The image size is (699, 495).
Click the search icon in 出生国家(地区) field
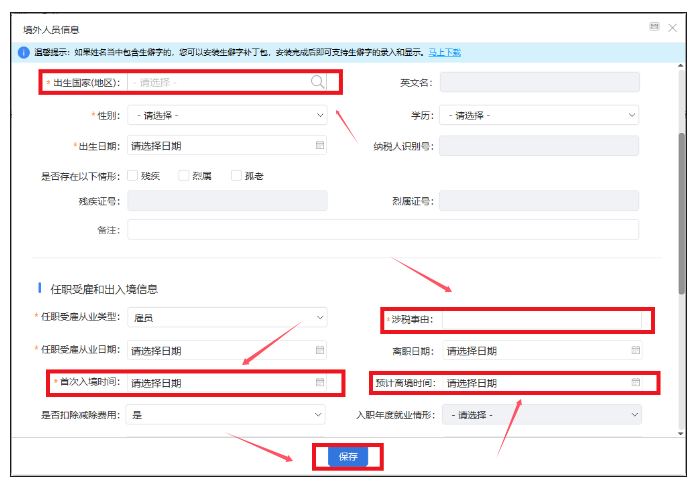click(x=317, y=82)
